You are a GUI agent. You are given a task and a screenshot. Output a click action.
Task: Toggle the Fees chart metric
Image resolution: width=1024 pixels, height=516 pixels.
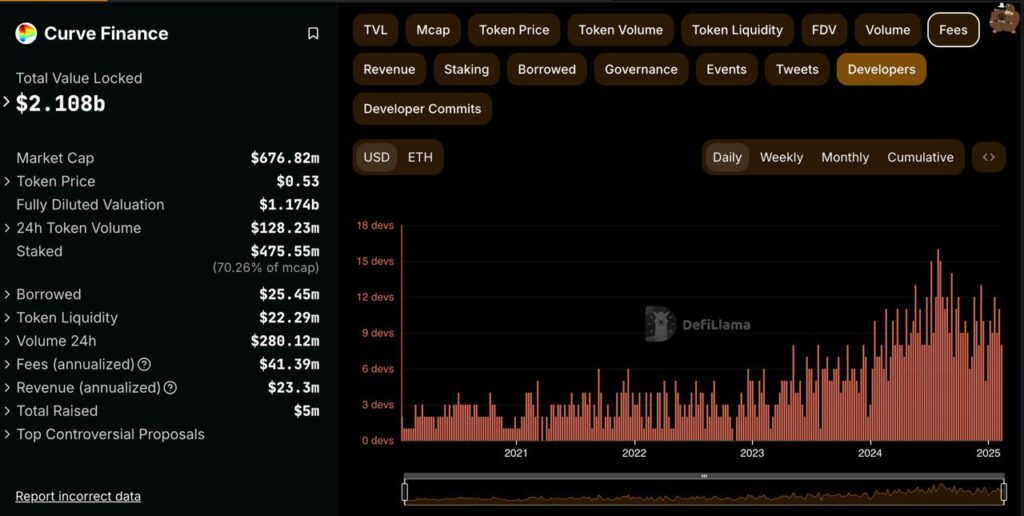tap(953, 30)
